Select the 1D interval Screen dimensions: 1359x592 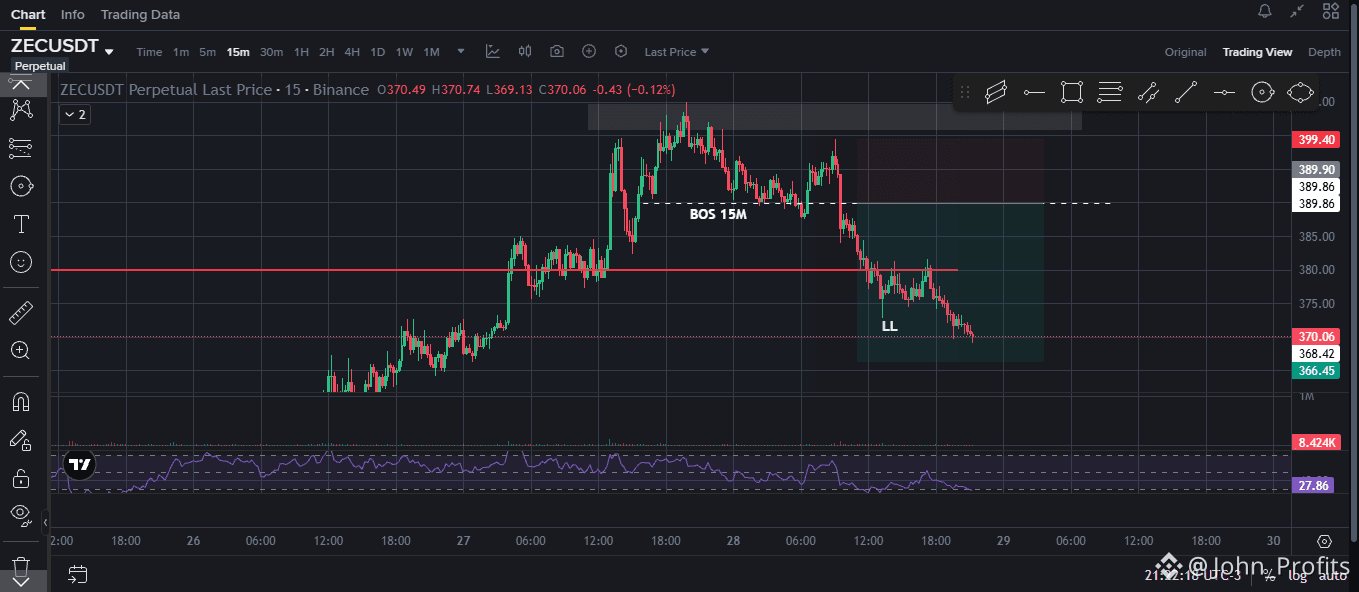point(378,52)
